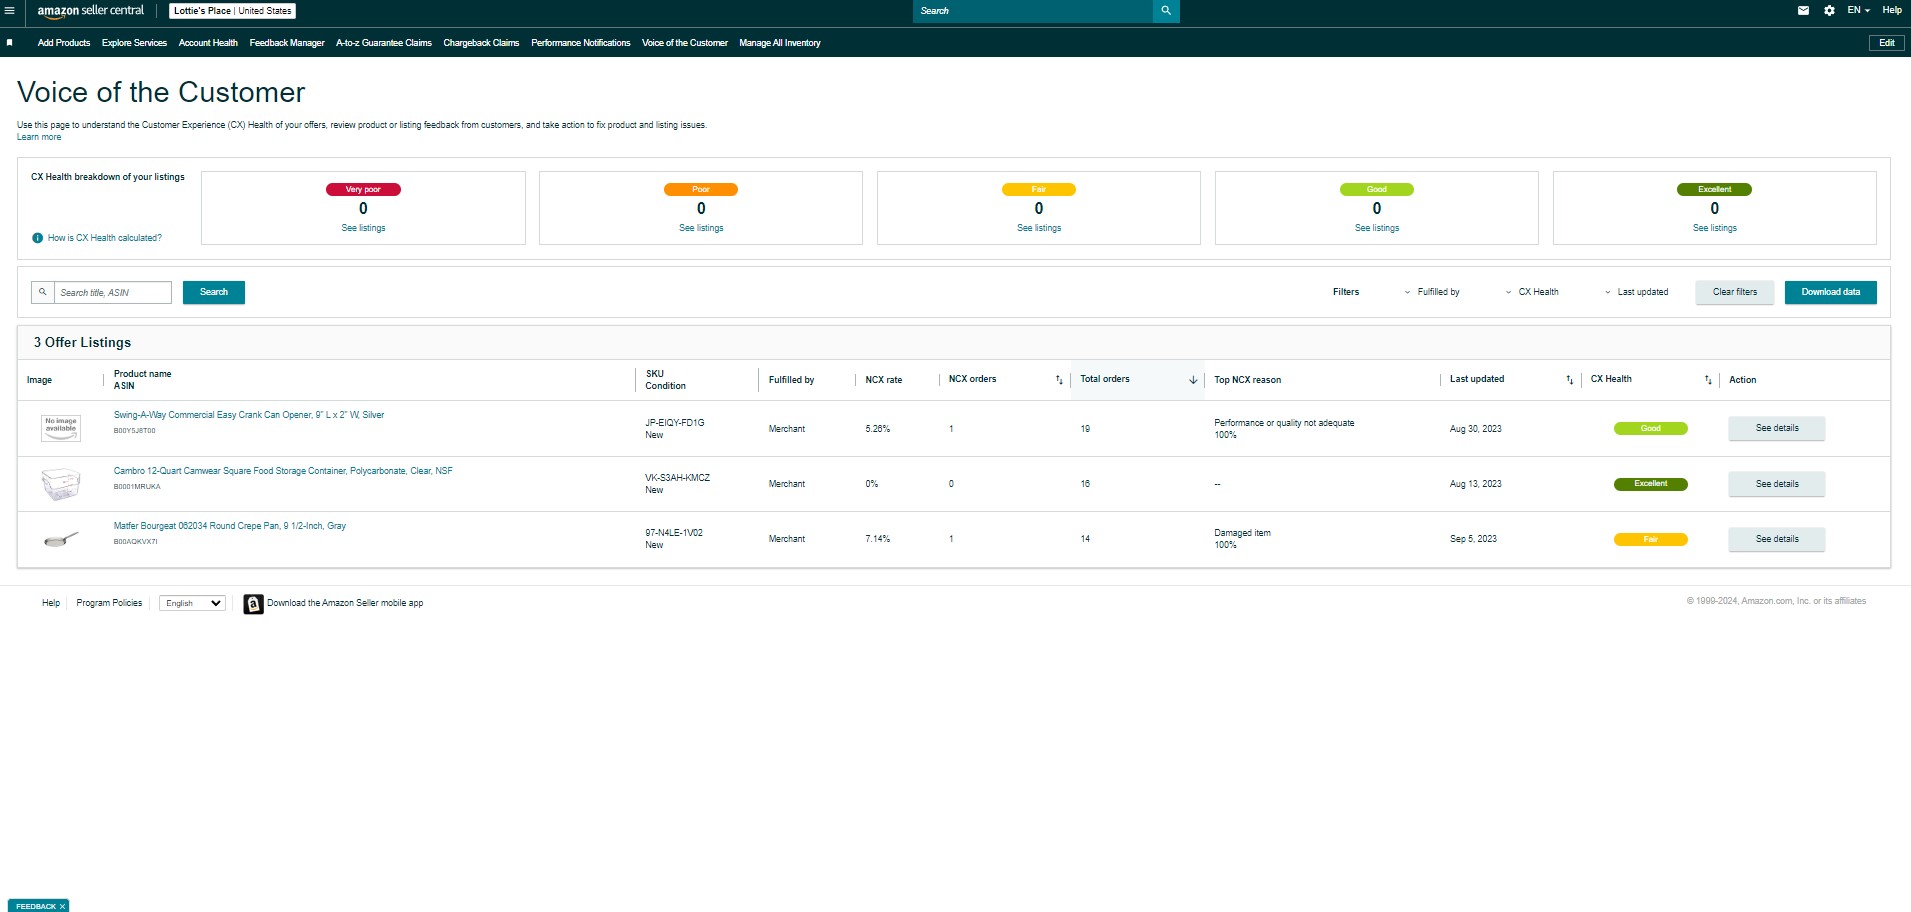Sort by NCX orders using the sort arrows
Screen dimensions: 1911x912
tap(1059, 380)
